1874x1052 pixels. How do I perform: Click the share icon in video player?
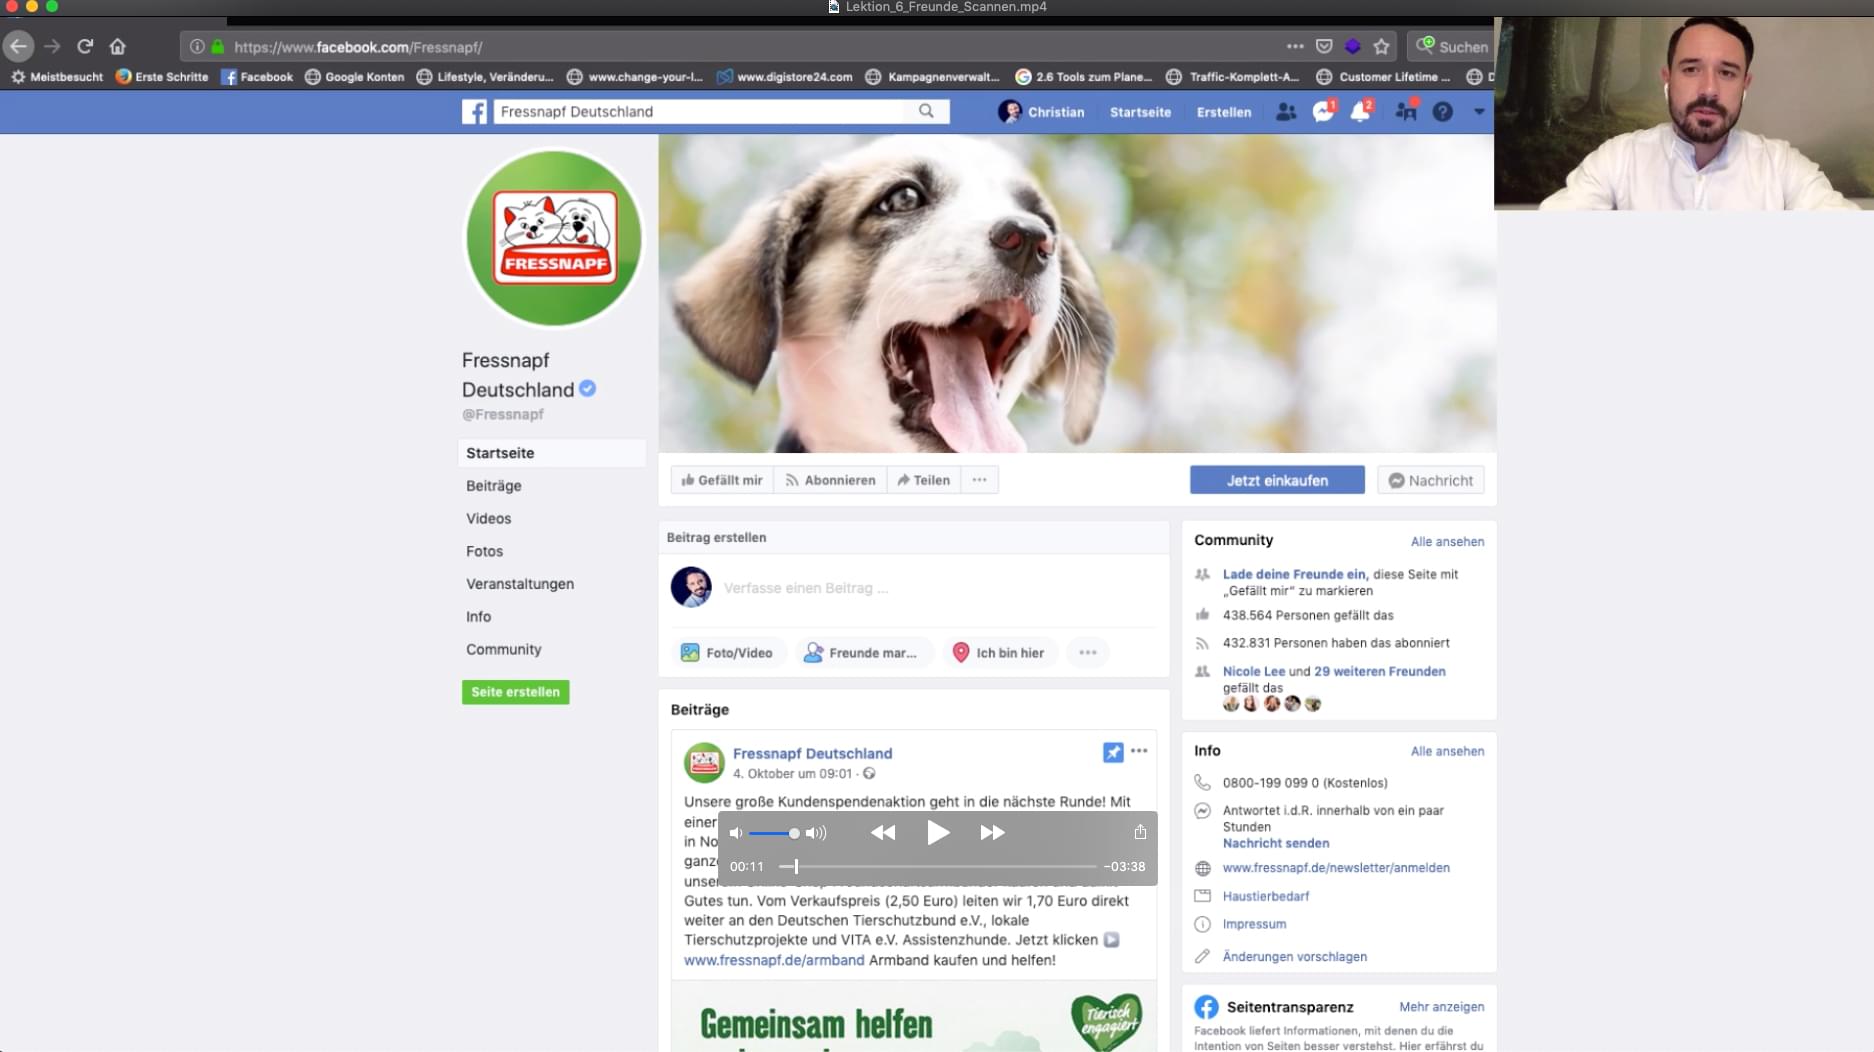click(1140, 832)
